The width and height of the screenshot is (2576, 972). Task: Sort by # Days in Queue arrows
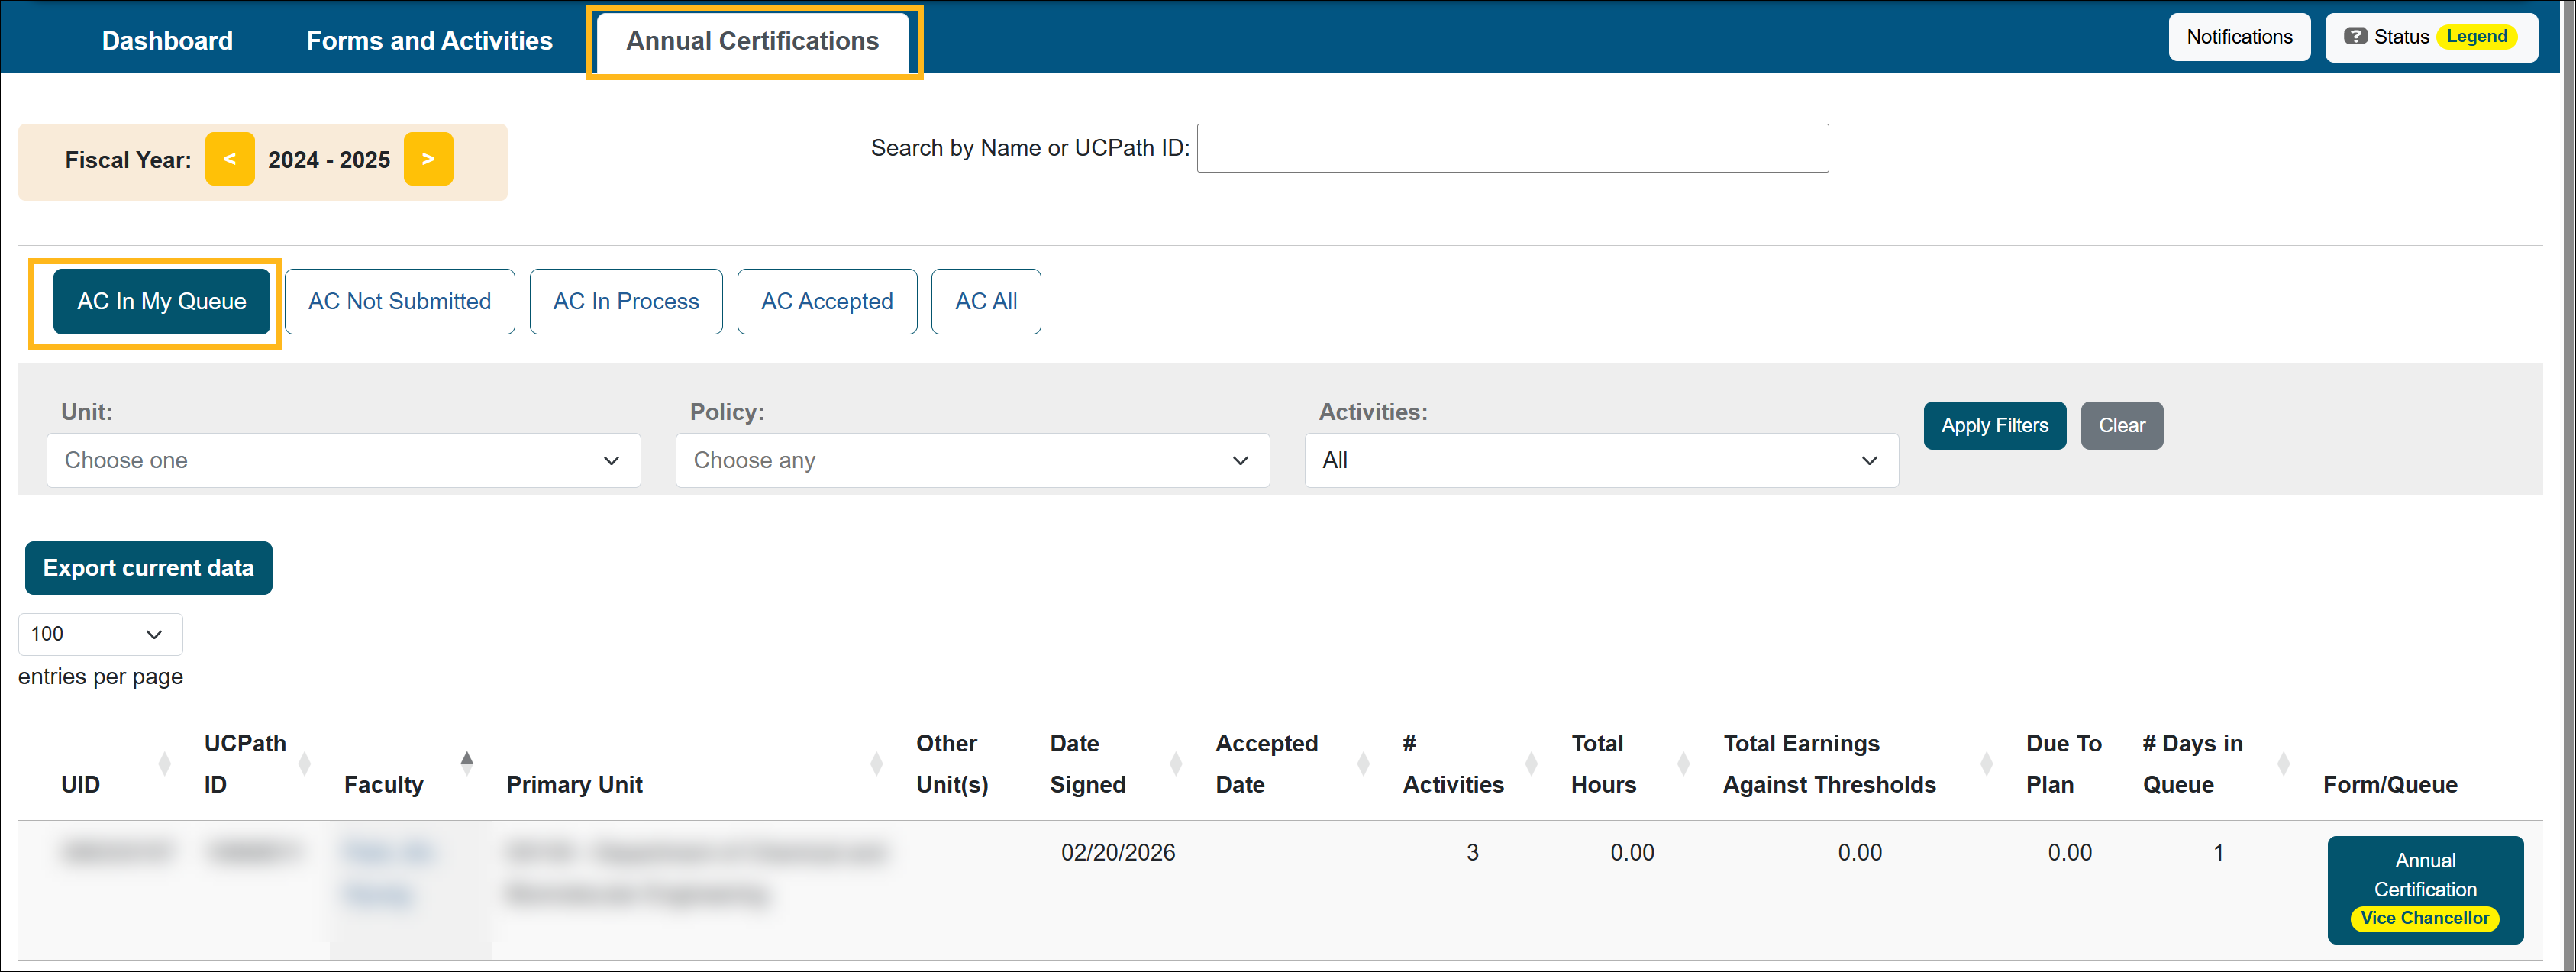pyautogui.click(x=2283, y=764)
